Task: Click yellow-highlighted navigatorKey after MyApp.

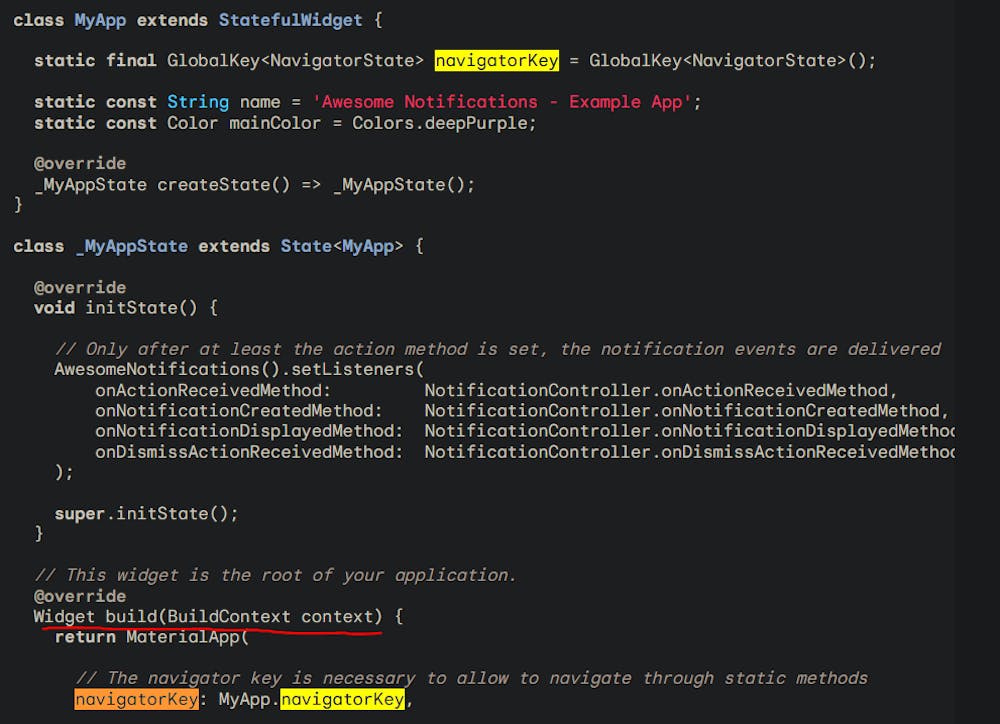Action: (x=342, y=700)
